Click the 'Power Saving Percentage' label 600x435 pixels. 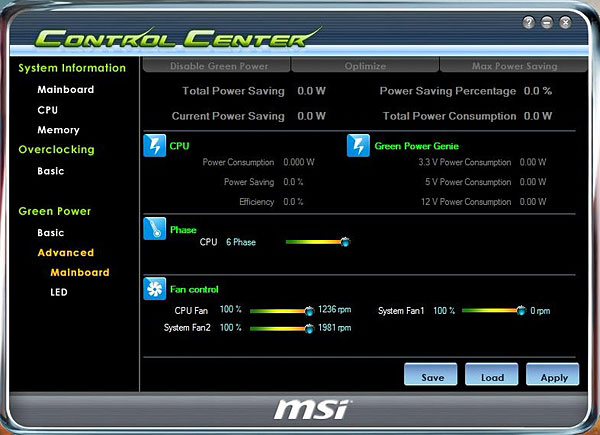(448, 91)
